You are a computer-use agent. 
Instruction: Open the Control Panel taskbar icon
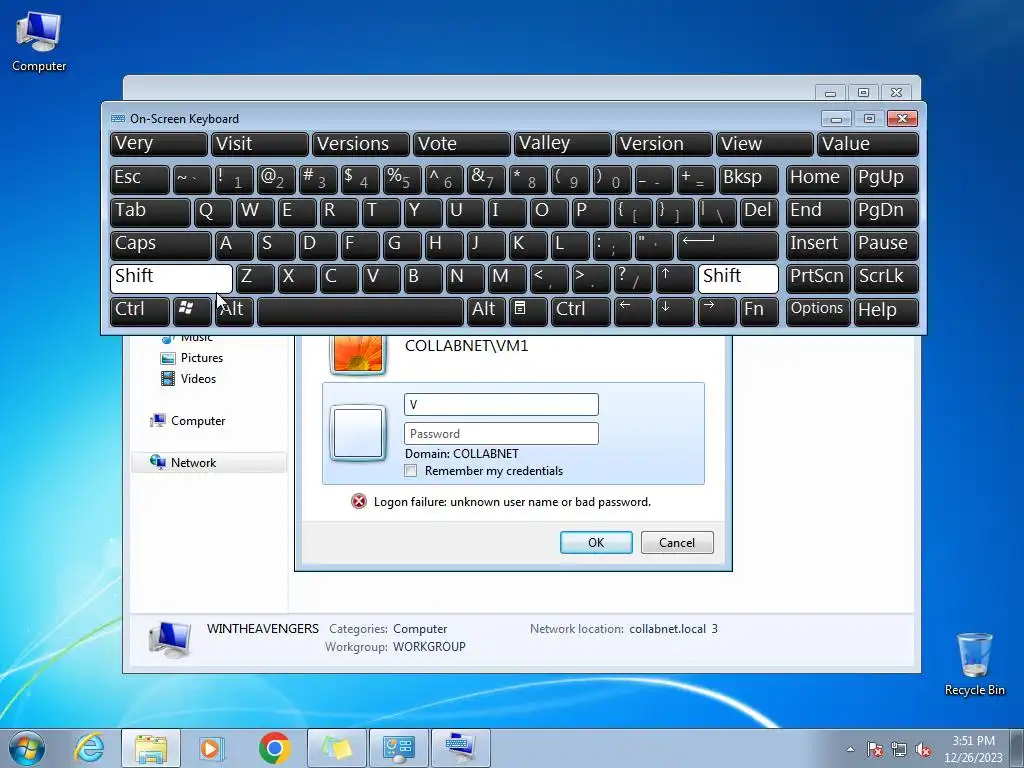[399, 748]
